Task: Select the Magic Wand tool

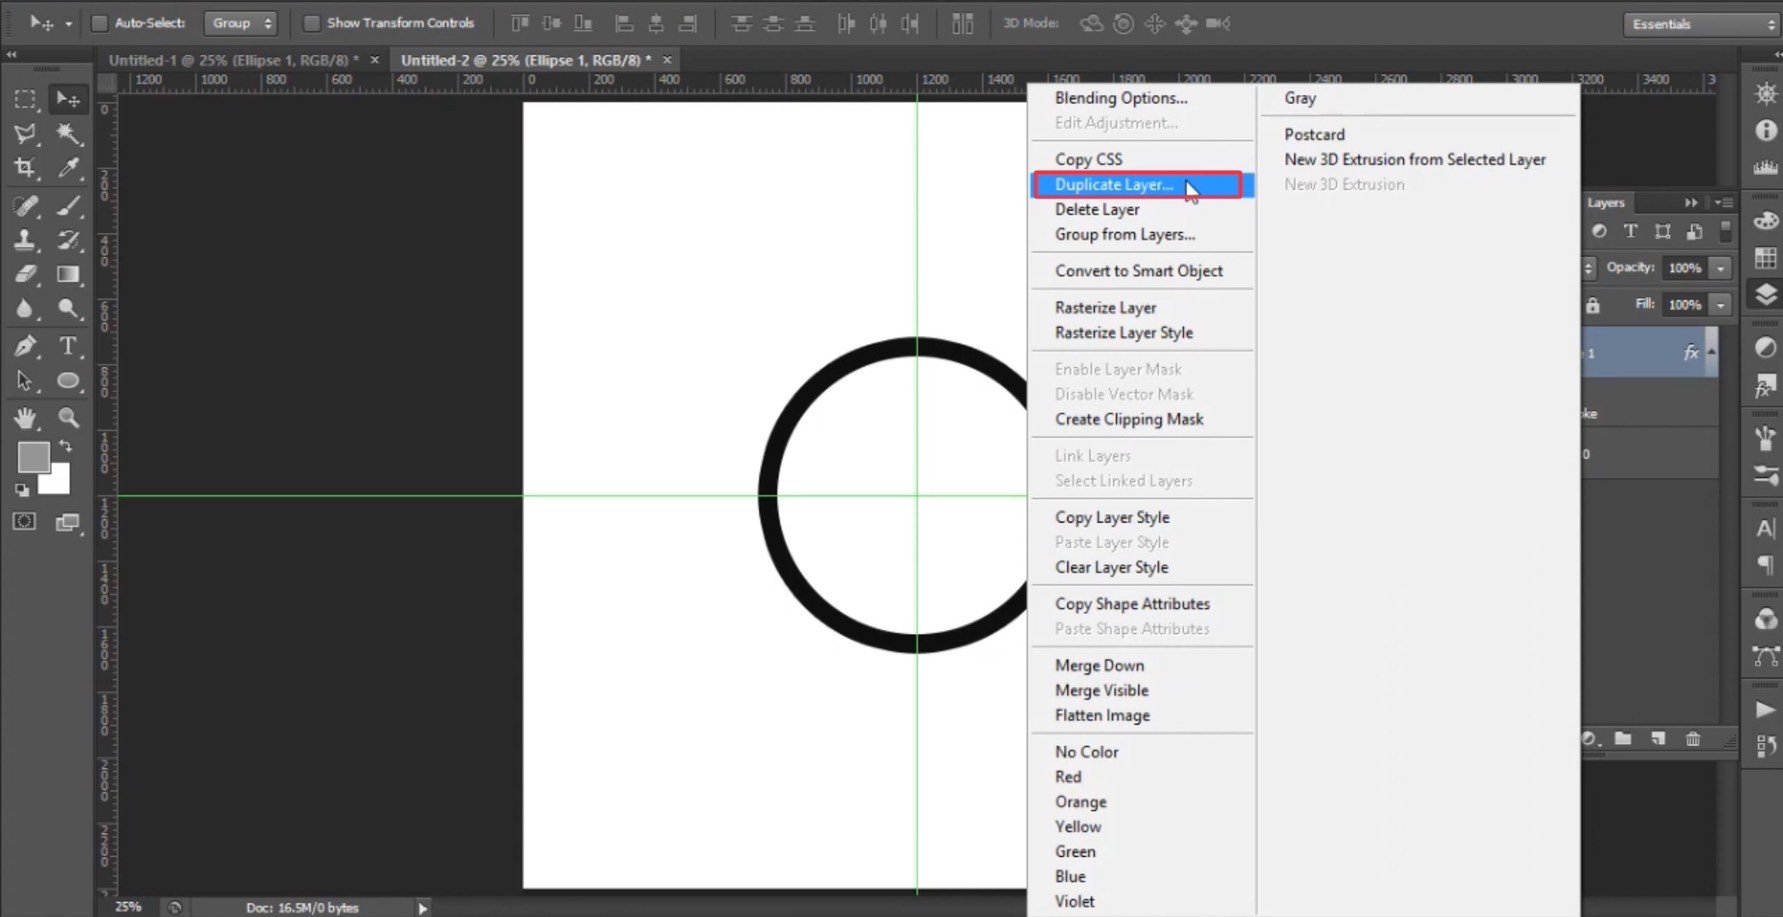Action: tap(68, 134)
